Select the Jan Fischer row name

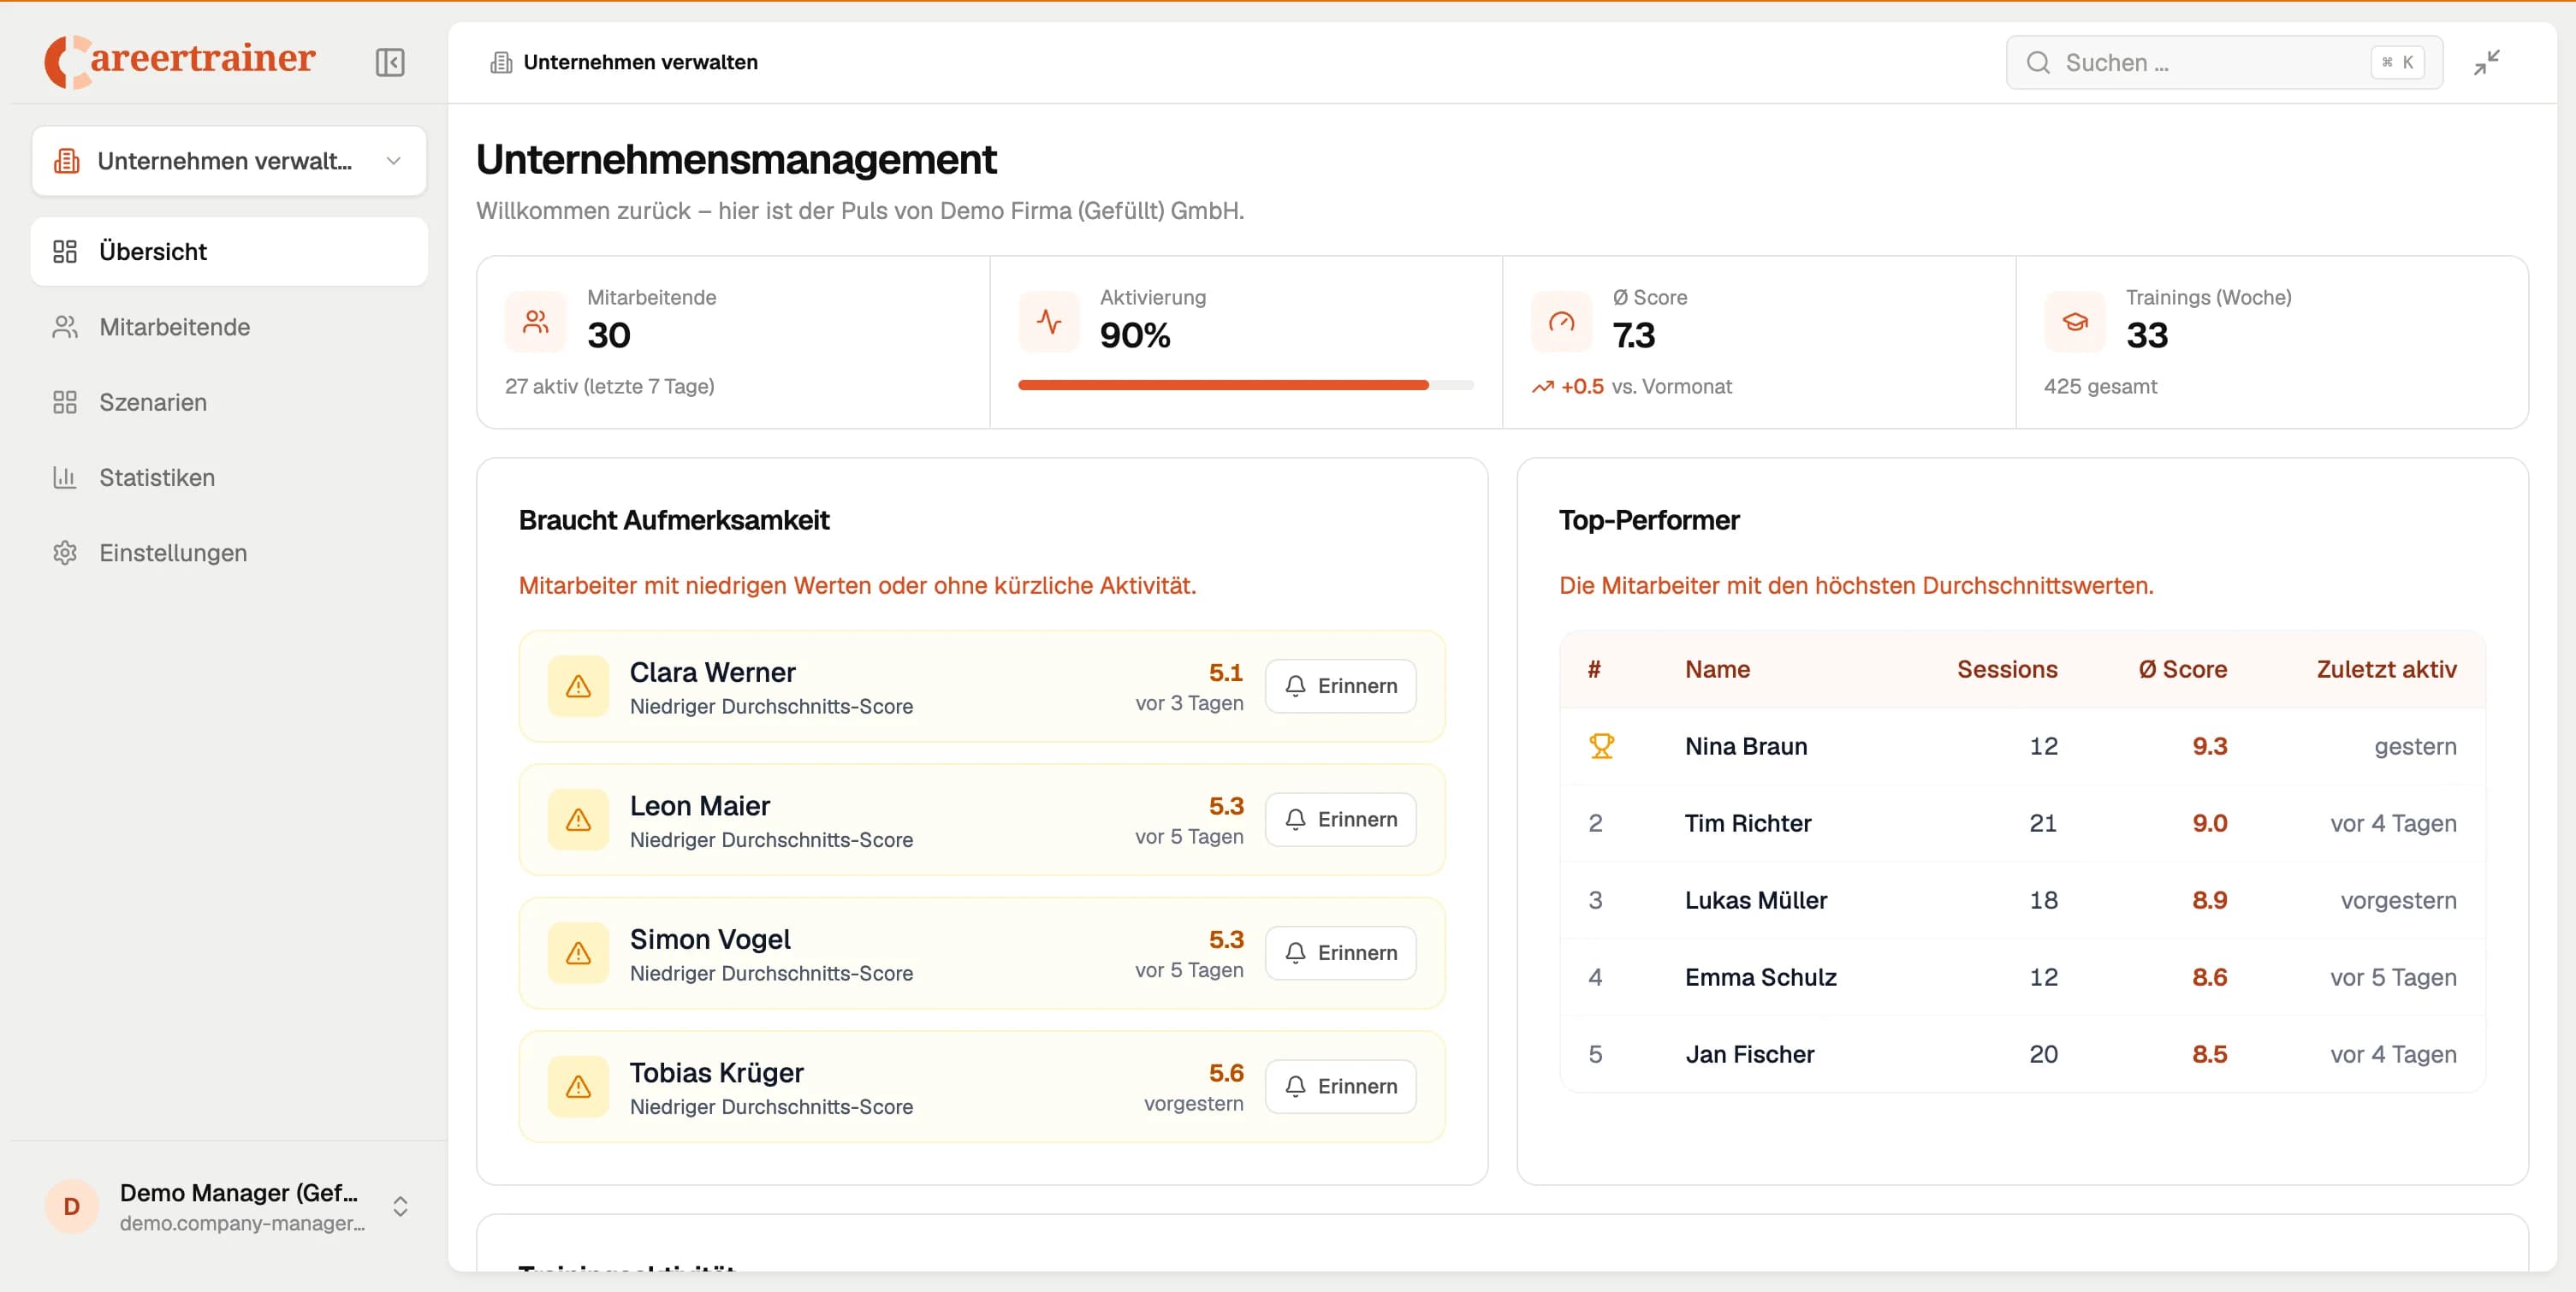point(1749,1054)
